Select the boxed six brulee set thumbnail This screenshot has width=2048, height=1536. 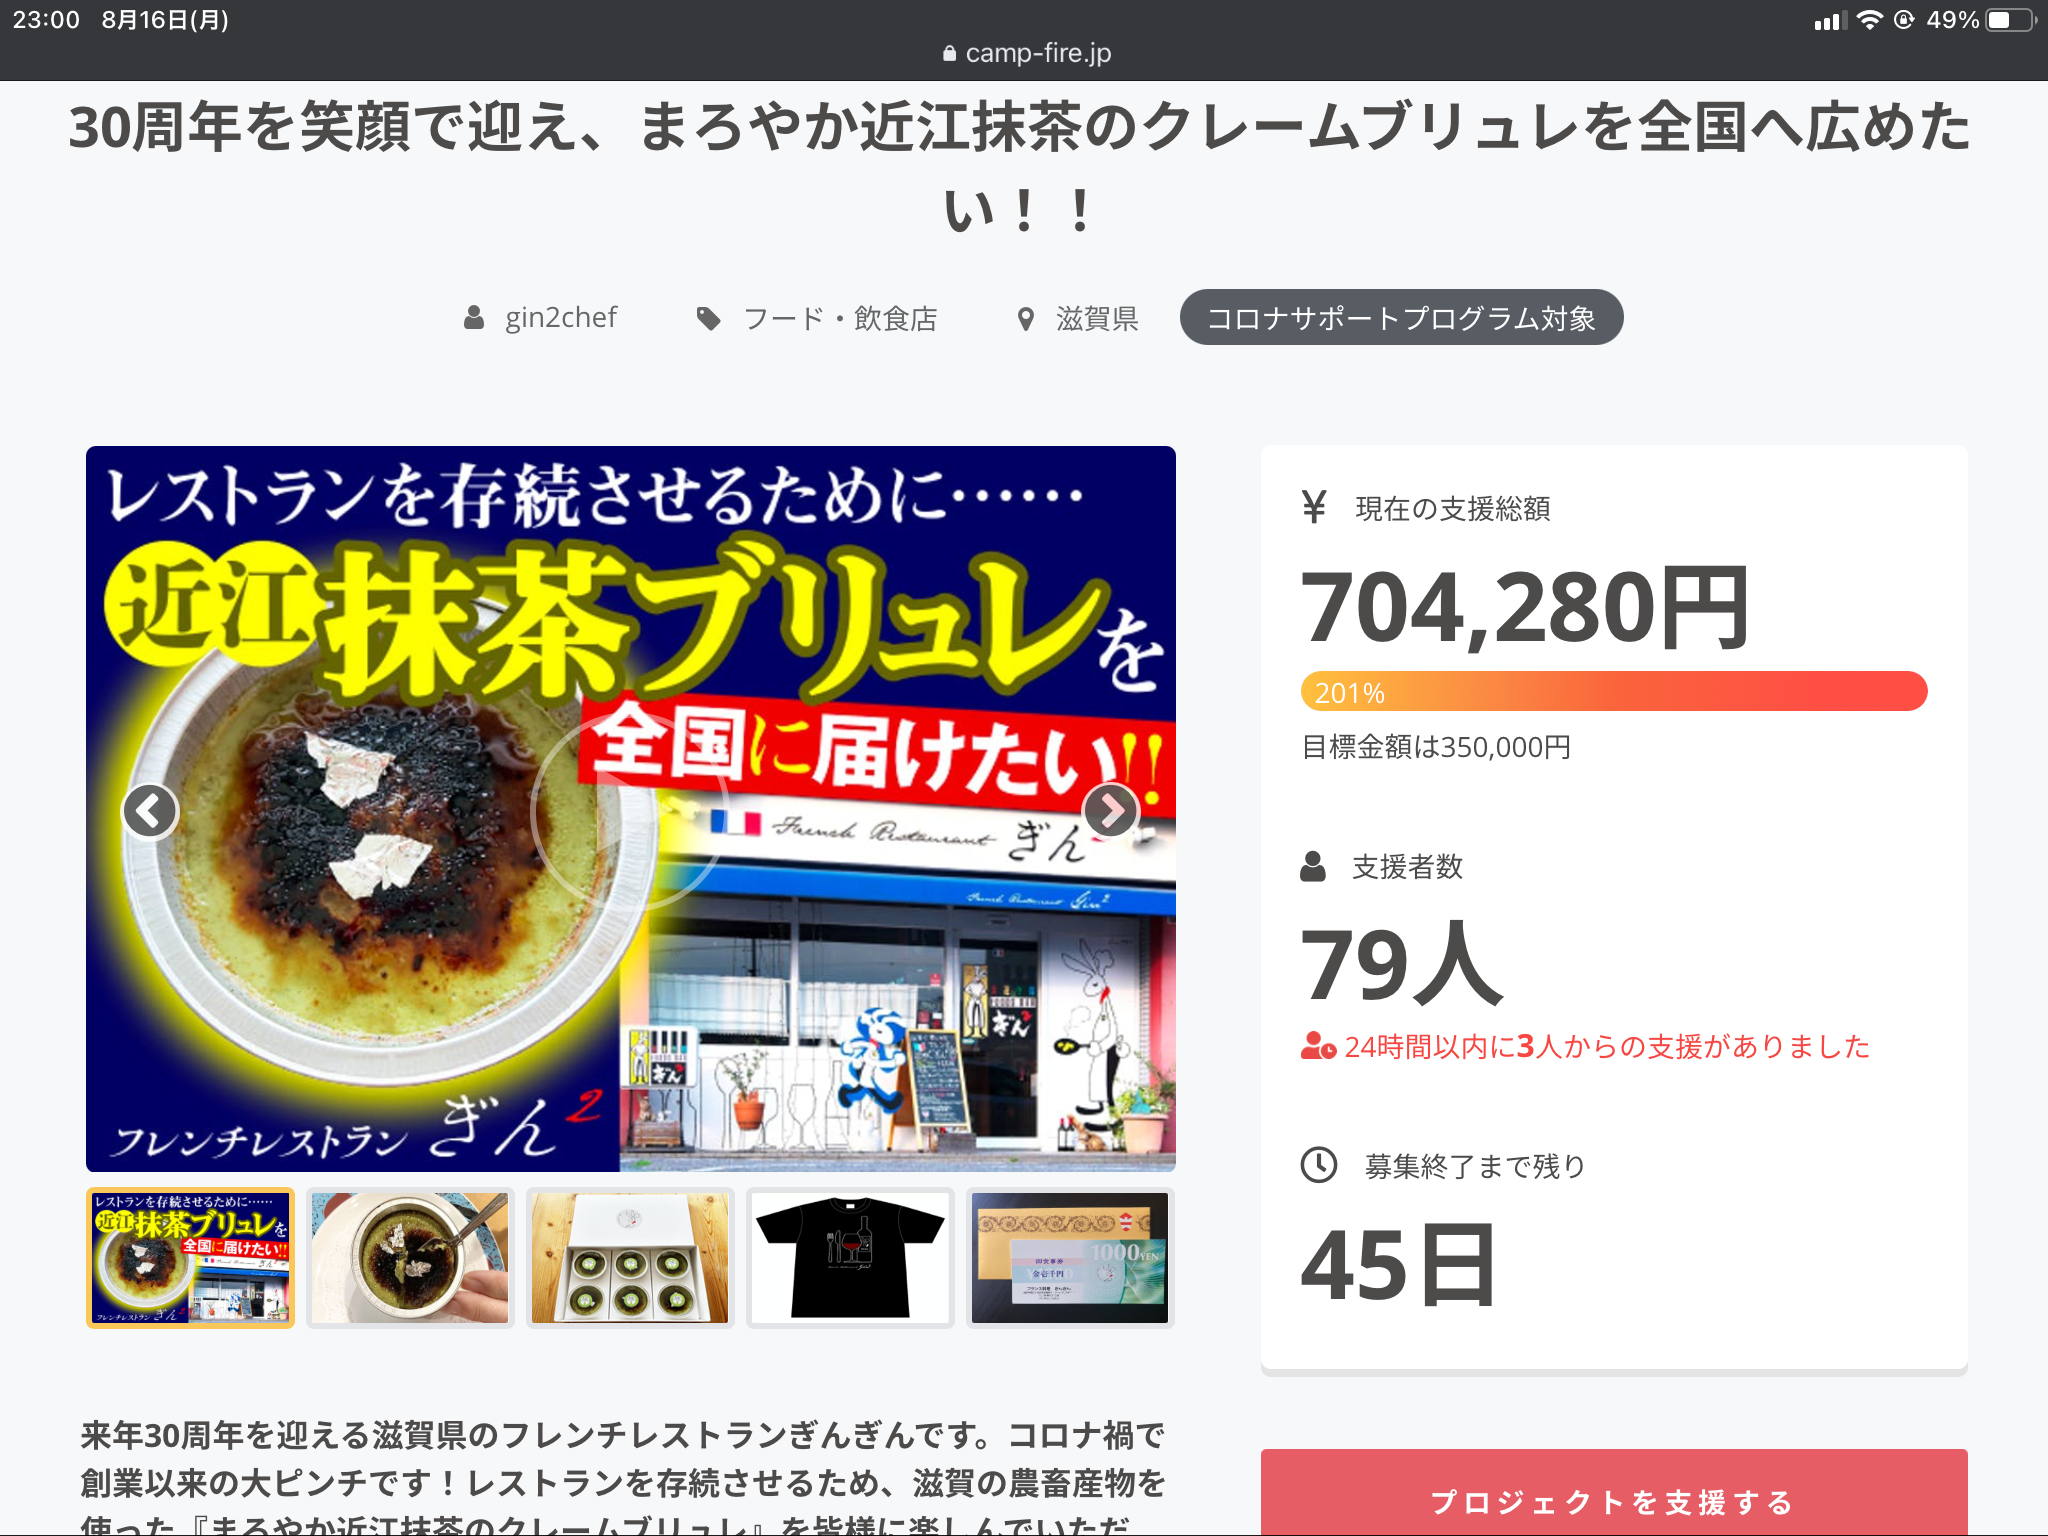coord(630,1258)
